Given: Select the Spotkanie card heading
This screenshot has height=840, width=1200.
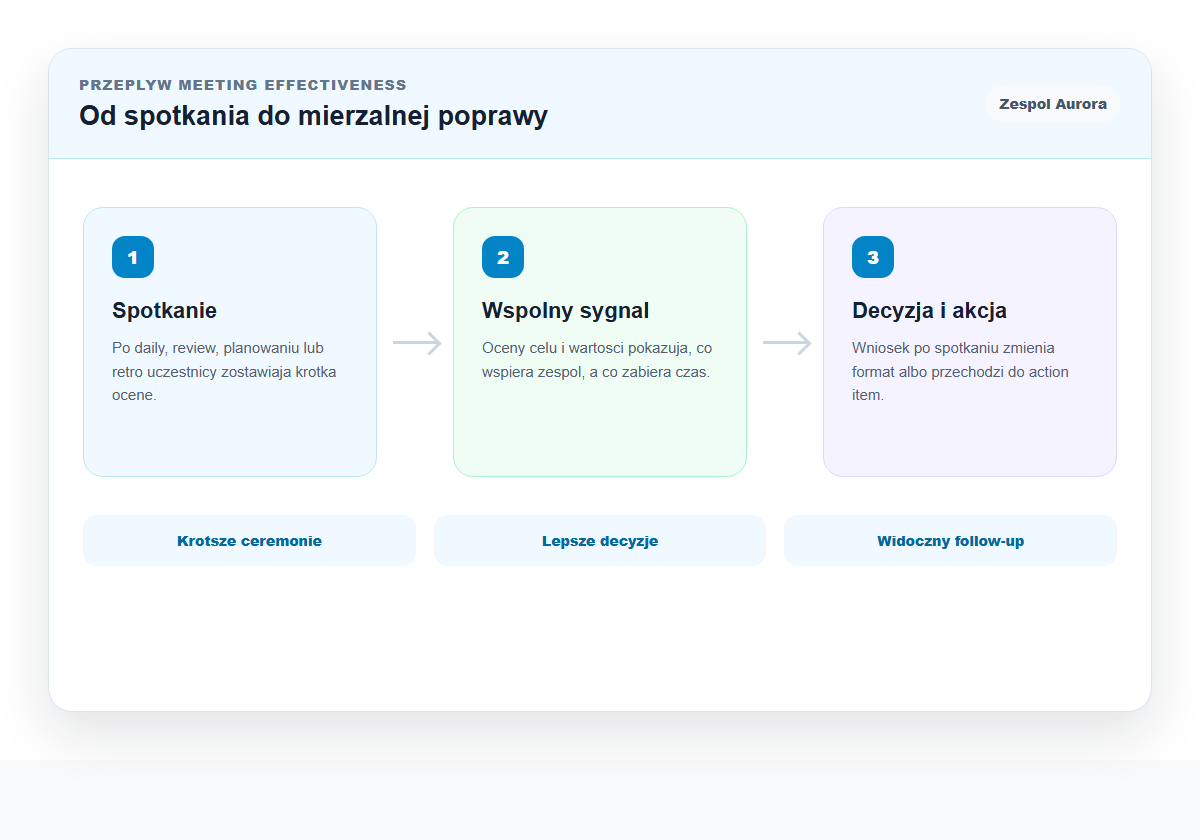Looking at the screenshot, I should click(x=164, y=310).
